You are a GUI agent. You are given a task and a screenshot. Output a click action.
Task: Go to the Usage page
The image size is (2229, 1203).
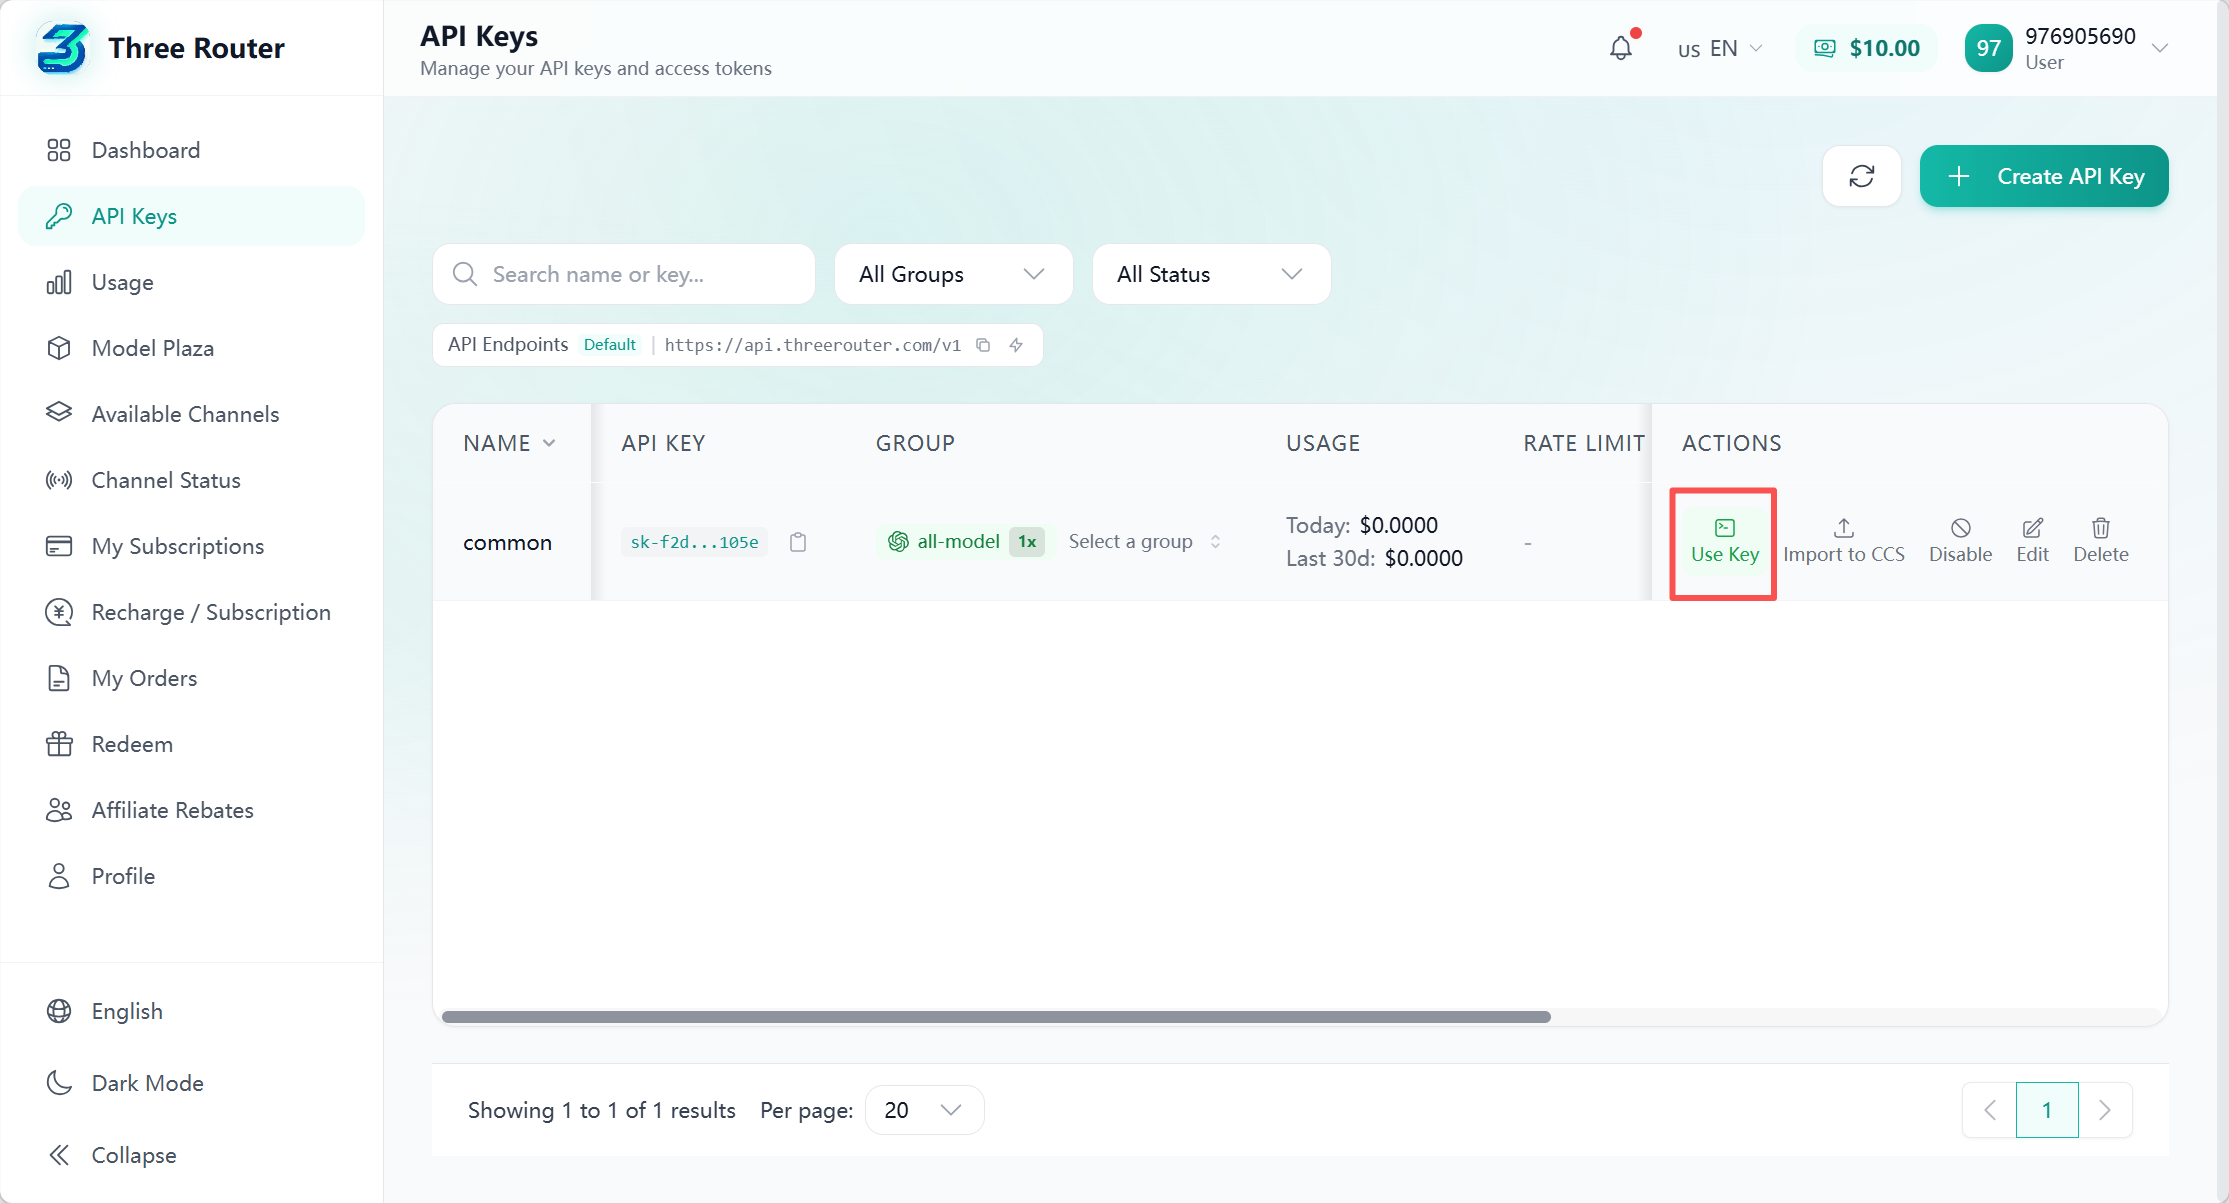192,282
